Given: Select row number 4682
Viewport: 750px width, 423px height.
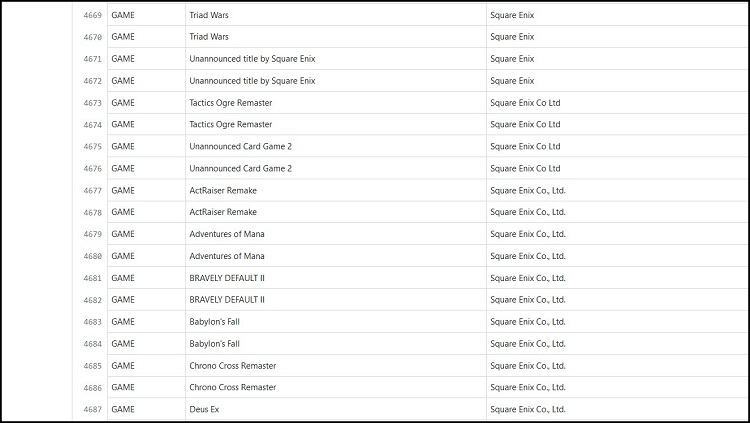Looking at the screenshot, I should 92,300.
